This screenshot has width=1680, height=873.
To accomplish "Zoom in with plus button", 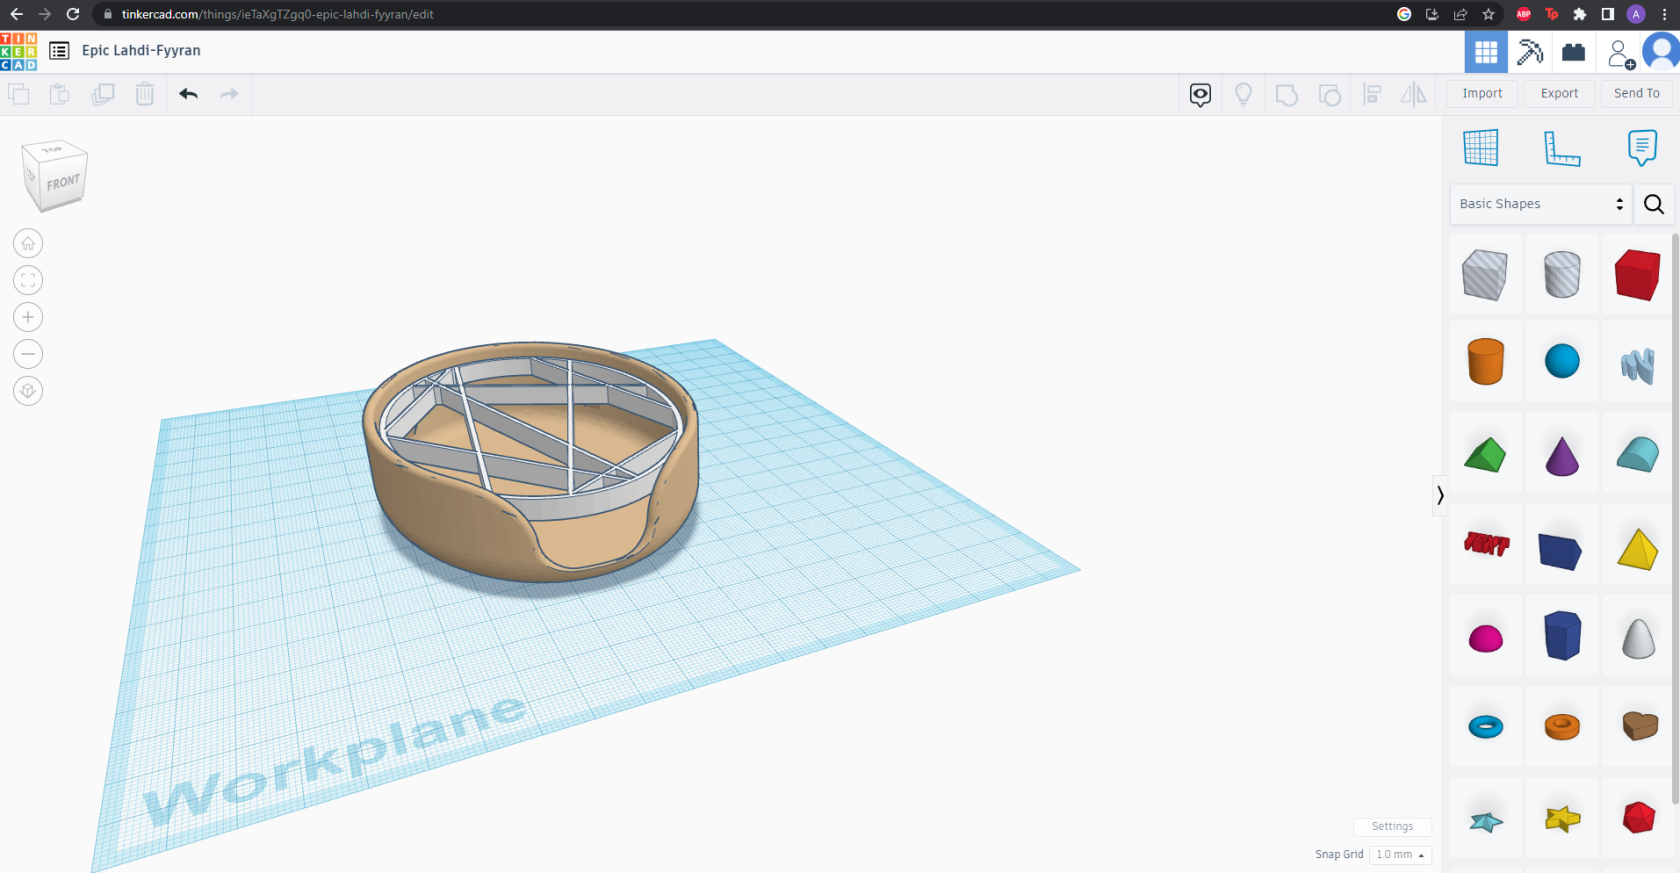I will tap(28, 317).
